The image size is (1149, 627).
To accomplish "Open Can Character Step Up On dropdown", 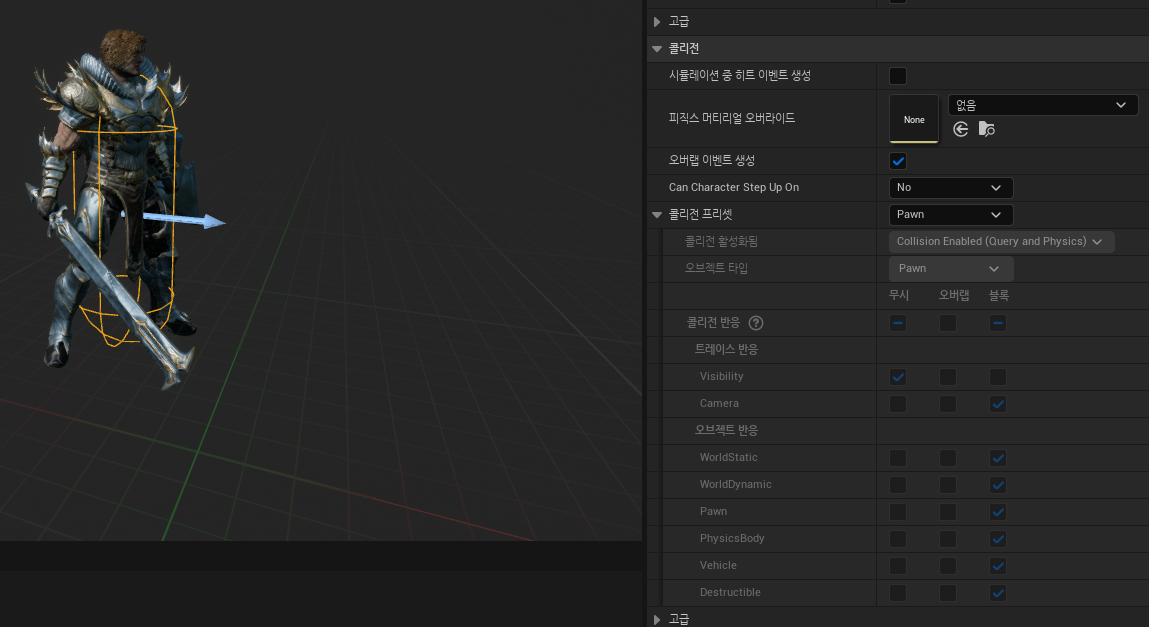I will (x=950, y=188).
